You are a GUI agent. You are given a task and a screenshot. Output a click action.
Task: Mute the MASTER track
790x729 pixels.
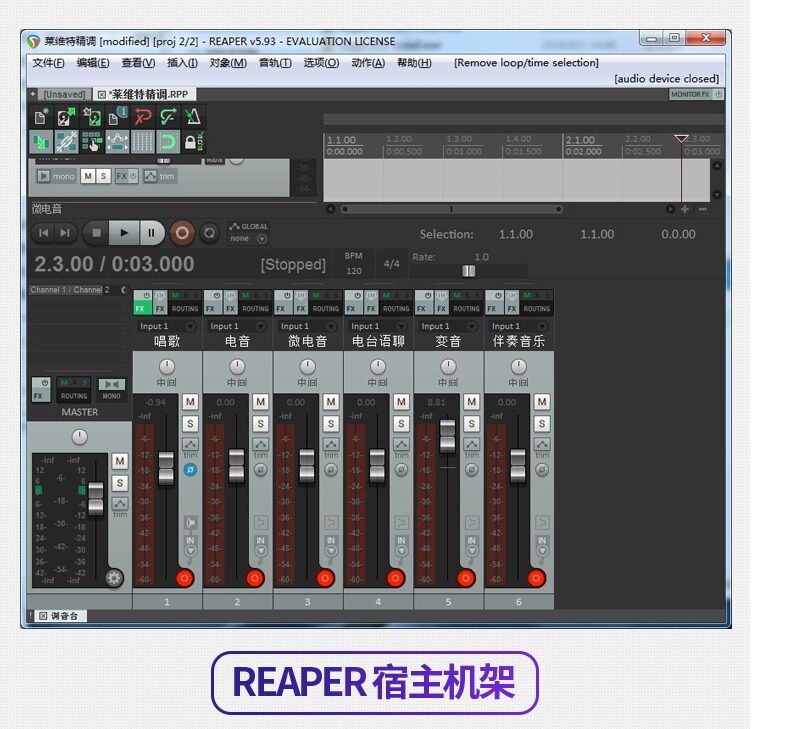(119, 461)
